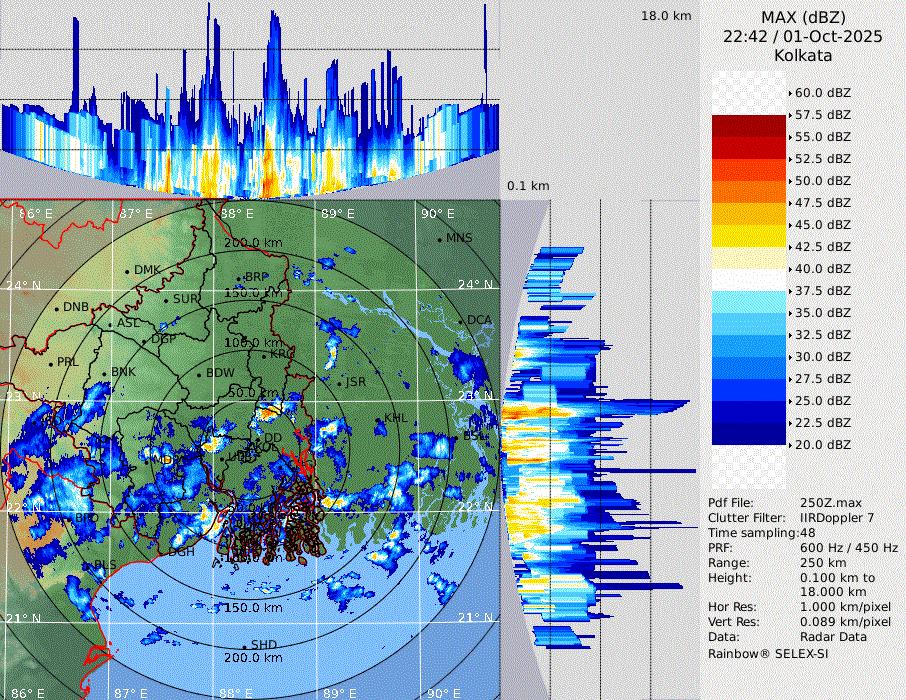The height and width of the screenshot is (700, 906).
Task: Select the DMK station dot
Action: [x=128, y=271]
